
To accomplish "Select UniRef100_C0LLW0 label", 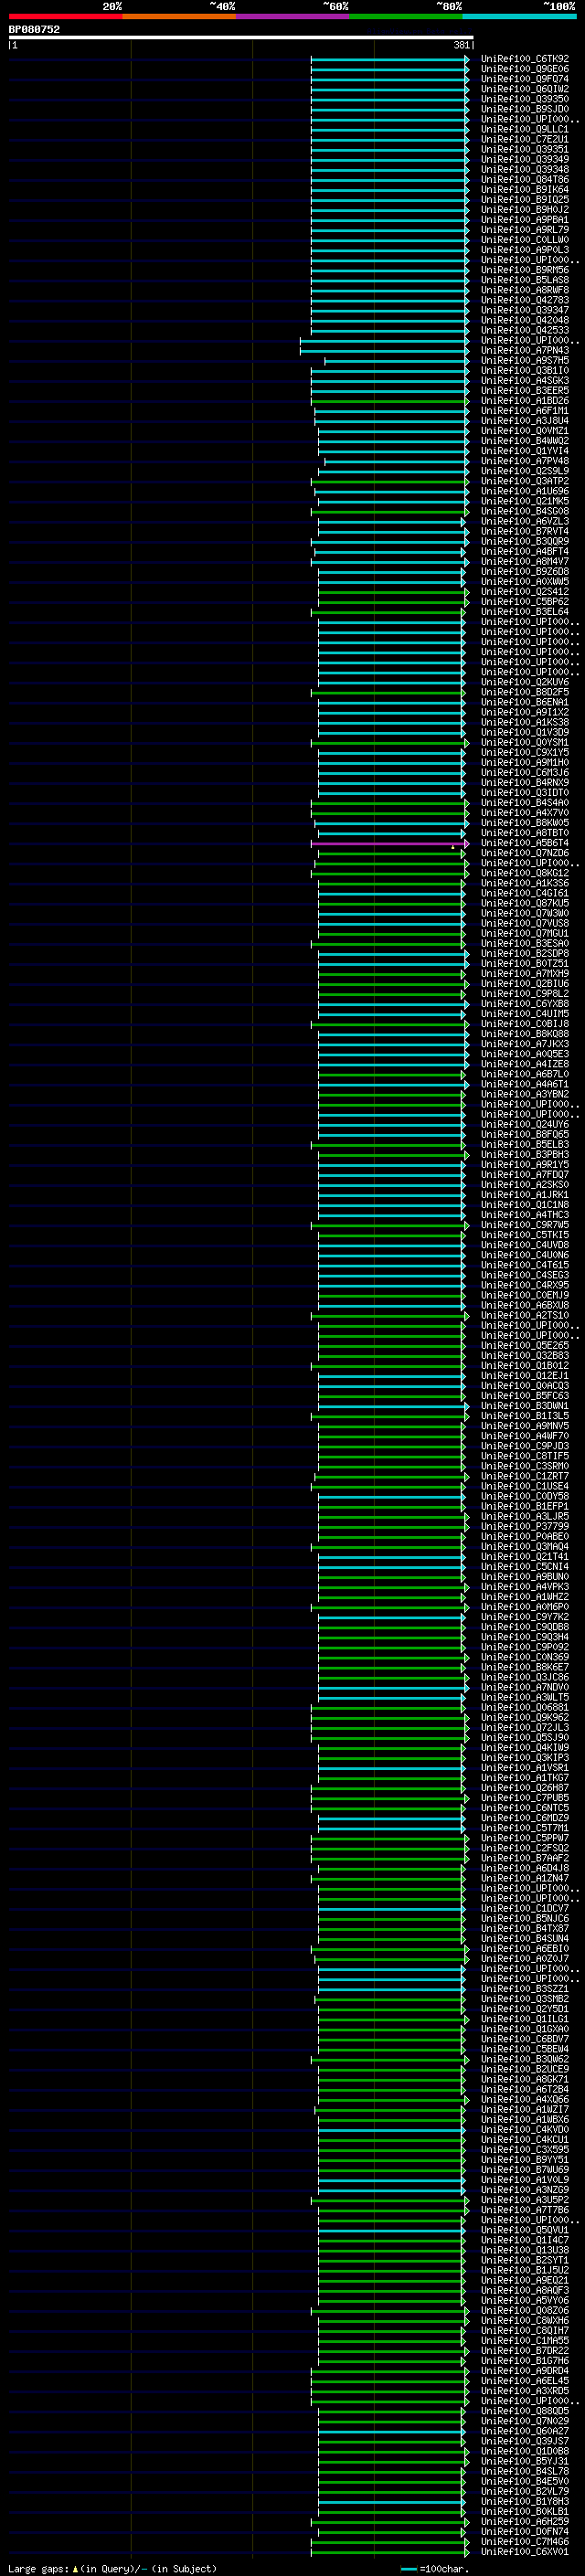I will pyautogui.click(x=525, y=240).
